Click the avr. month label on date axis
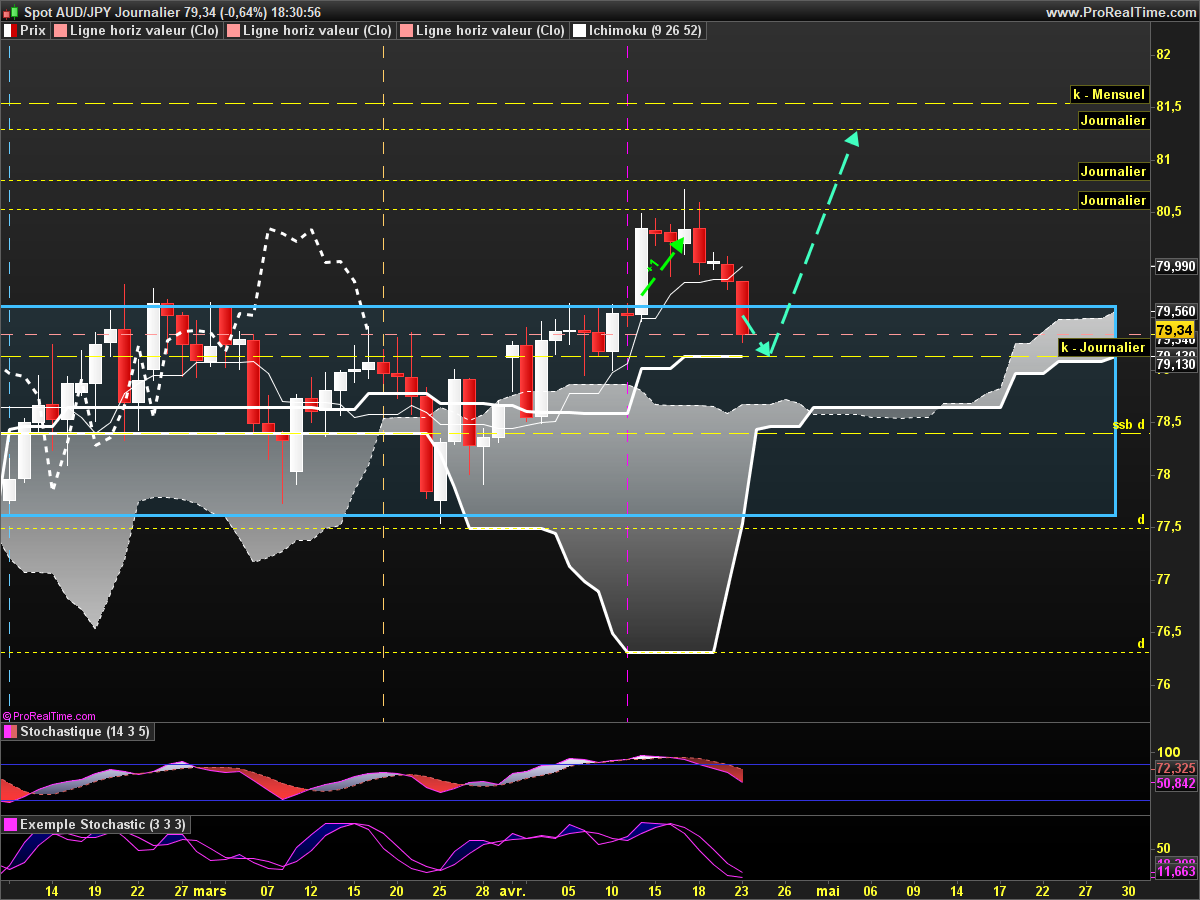 click(513, 890)
